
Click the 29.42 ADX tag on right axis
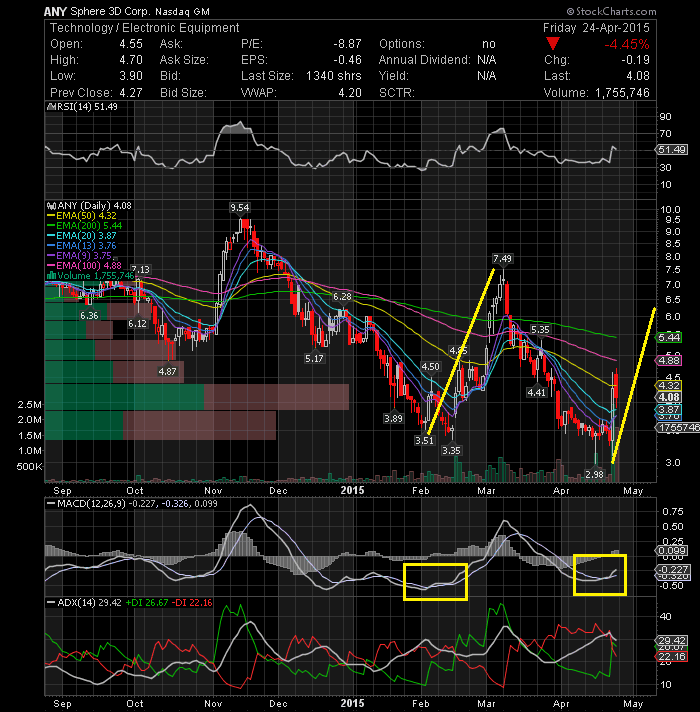click(671, 641)
